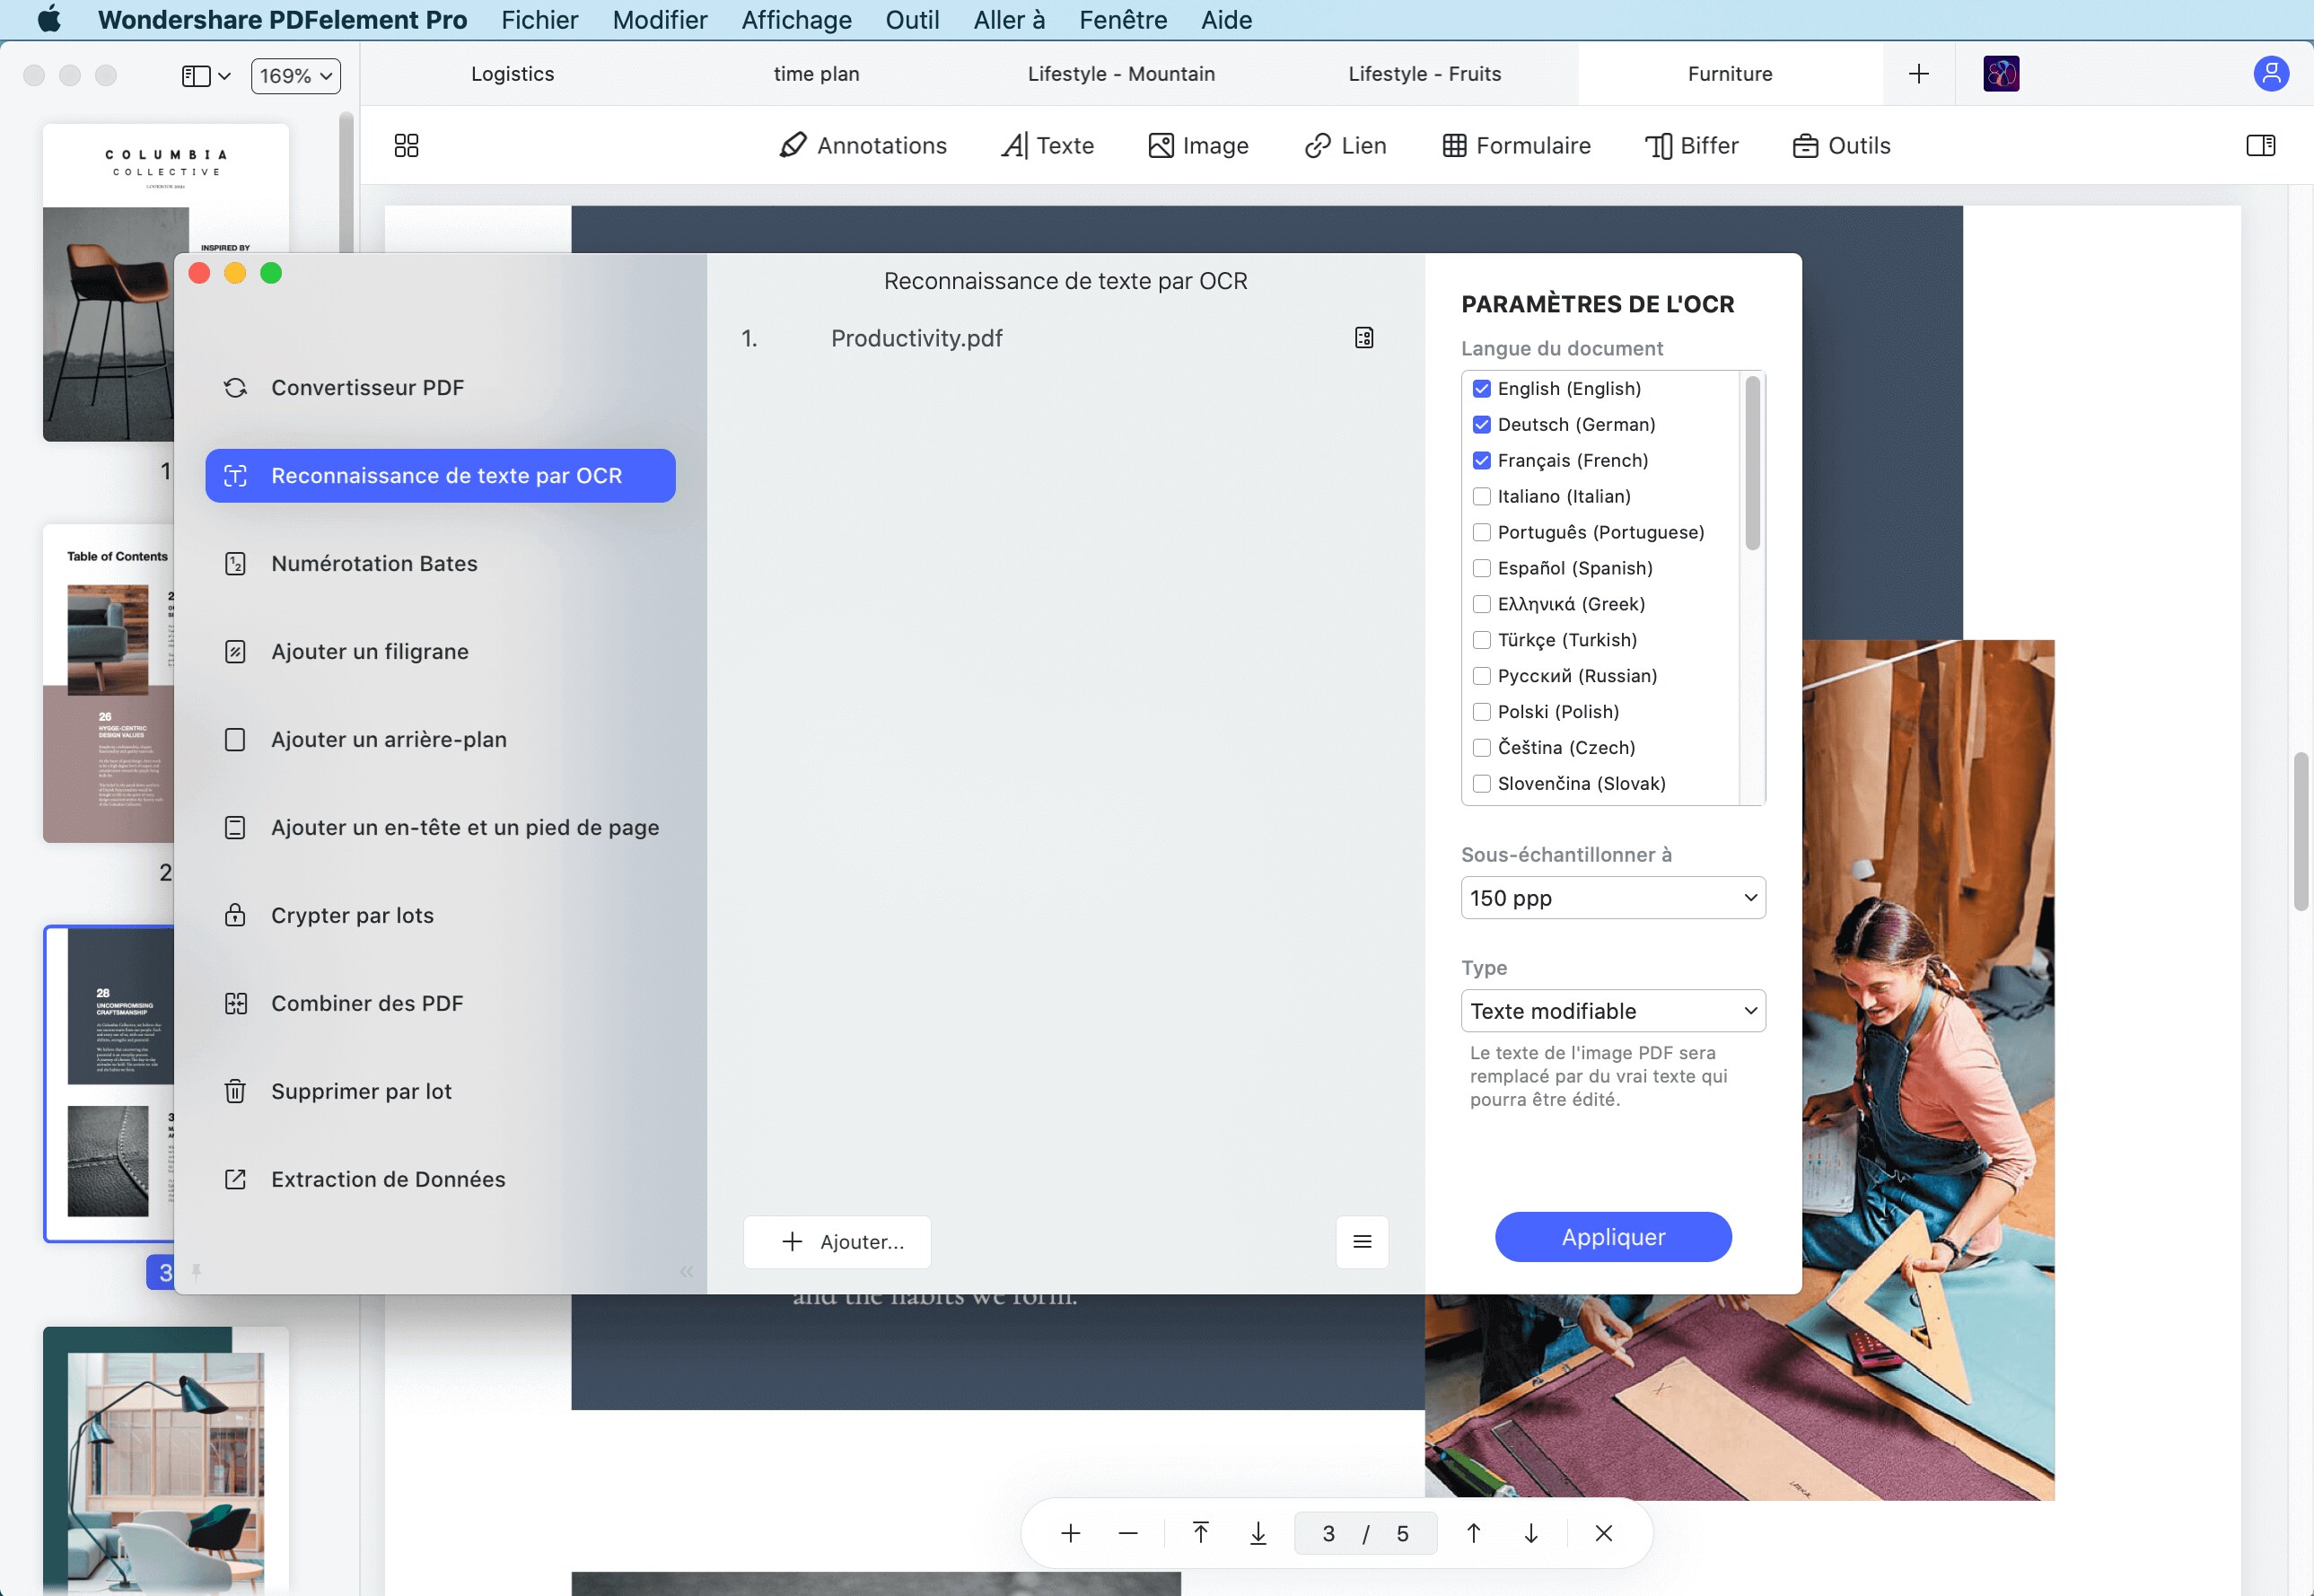The height and width of the screenshot is (1596, 2314).
Task: Open the 169% zoom level dropdown
Action: tap(294, 75)
